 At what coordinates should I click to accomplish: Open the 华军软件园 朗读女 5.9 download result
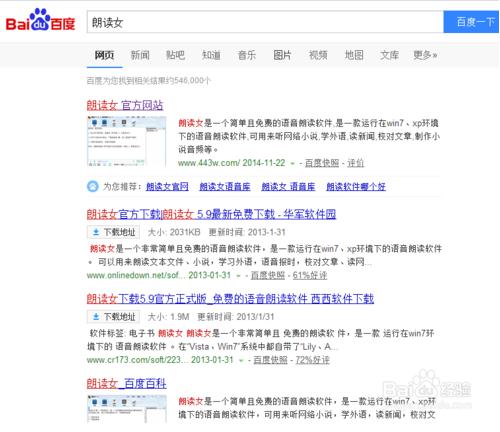point(211,214)
